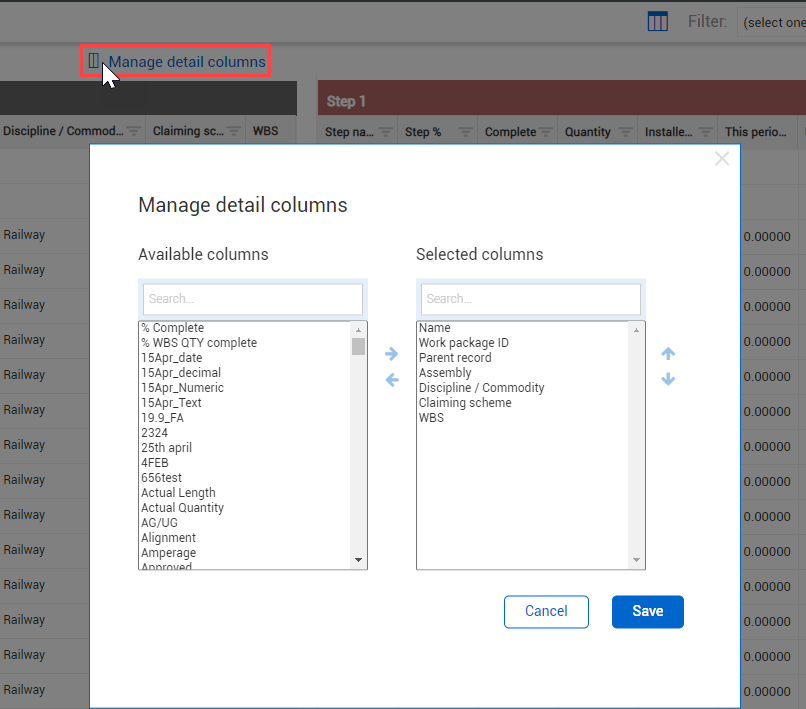The height and width of the screenshot is (709, 806).
Task: Open the Filter select dropdown
Action: [x=772, y=22]
